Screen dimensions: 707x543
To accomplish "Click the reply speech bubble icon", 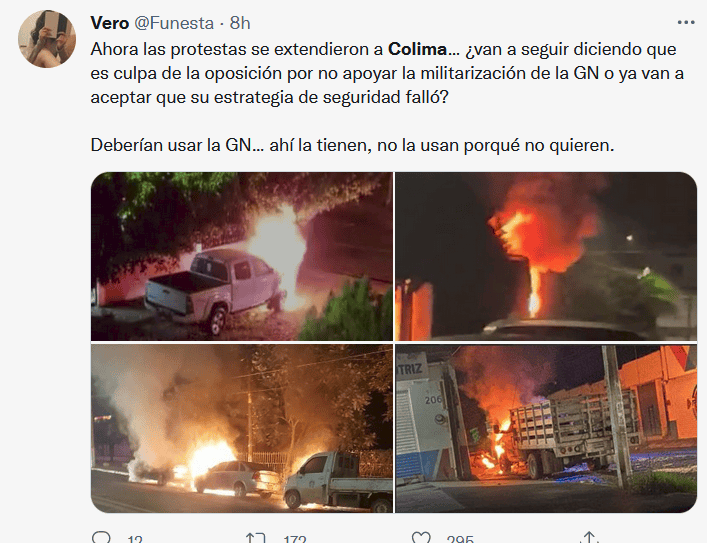I will tap(101, 538).
